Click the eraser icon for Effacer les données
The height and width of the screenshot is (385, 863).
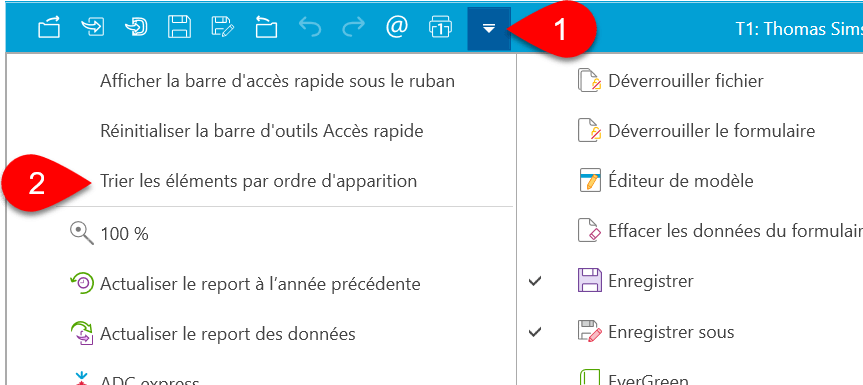pyautogui.click(x=590, y=231)
